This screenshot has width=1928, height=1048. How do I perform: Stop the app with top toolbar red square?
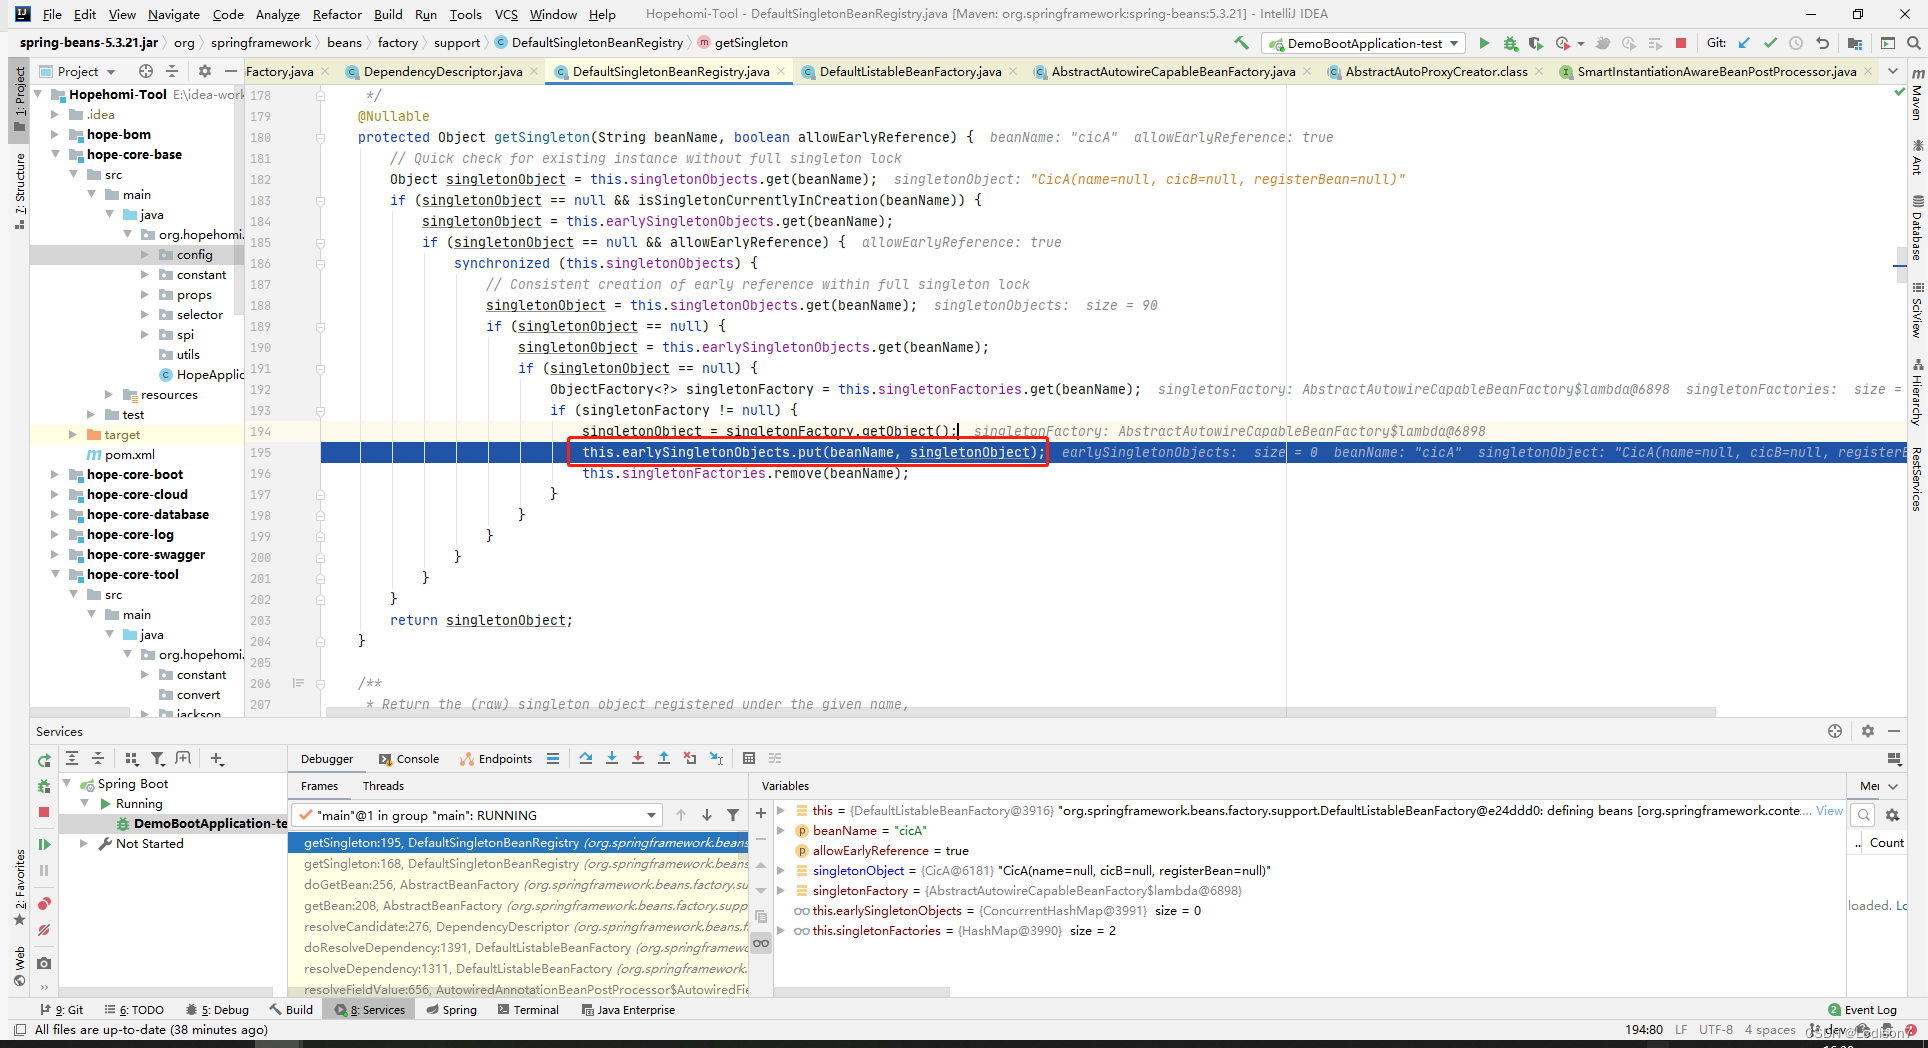point(1681,43)
